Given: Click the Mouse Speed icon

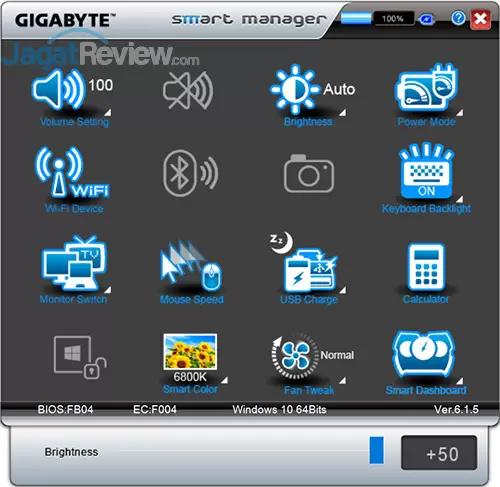Looking at the screenshot, I should pos(190,266).
